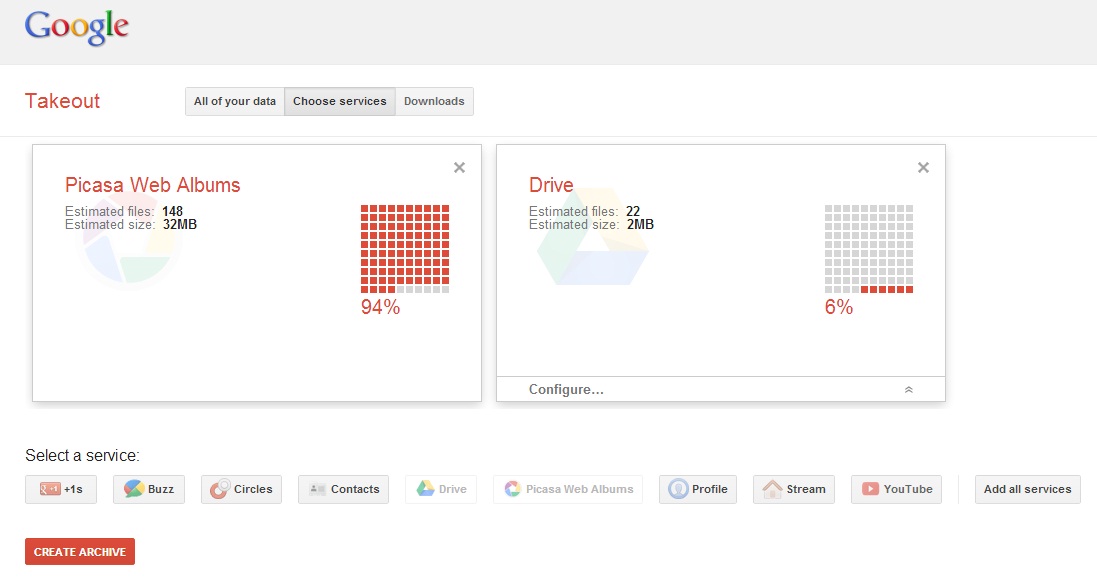
Task: Open the Downloads tab
Action: (x=434, y=101)
